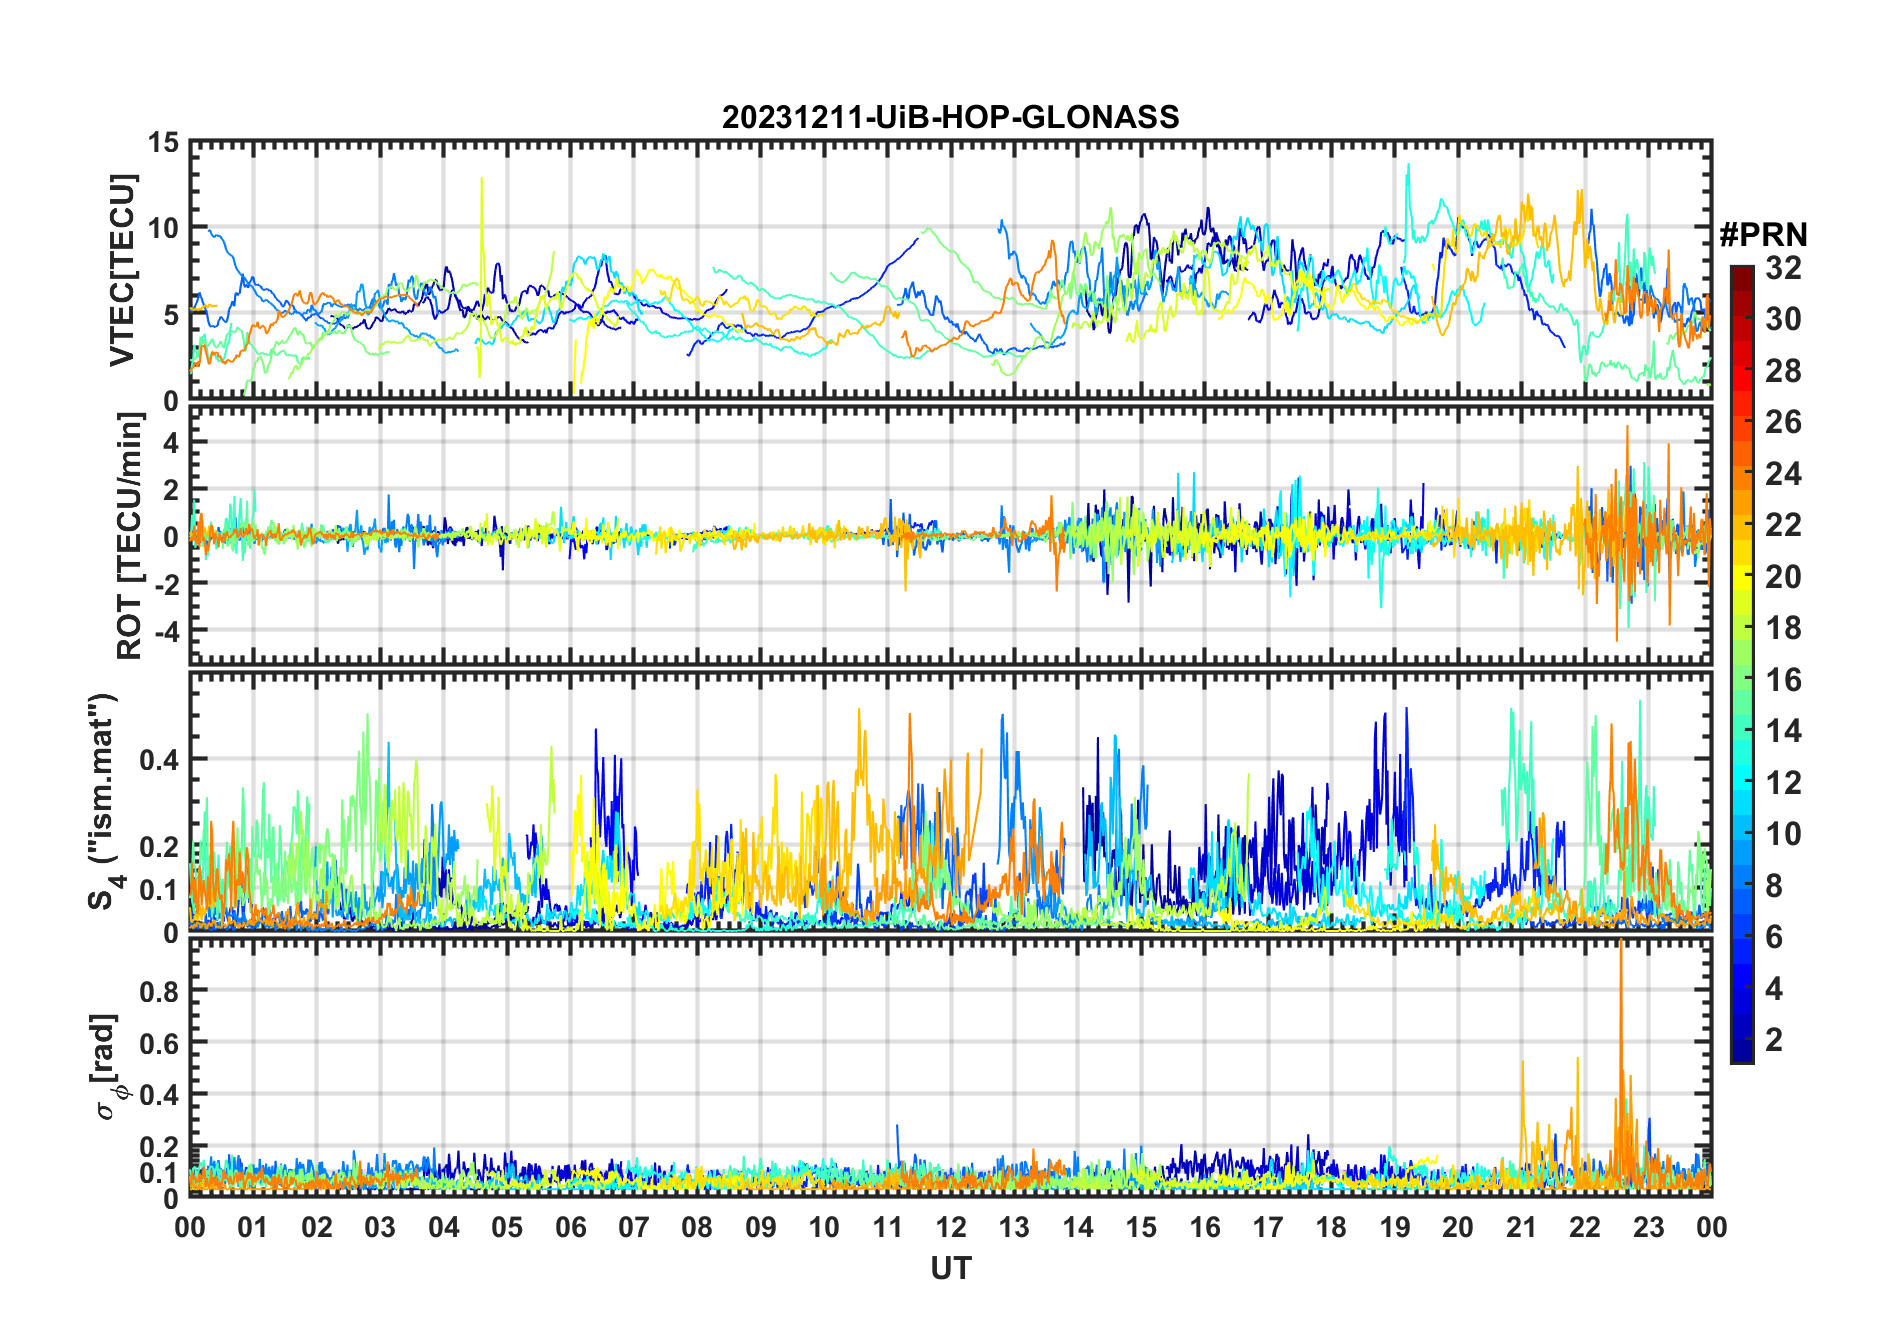Select the "10" tick on VTEC axis
This screenshot has width=1902, height=1330.
(164, 229)
